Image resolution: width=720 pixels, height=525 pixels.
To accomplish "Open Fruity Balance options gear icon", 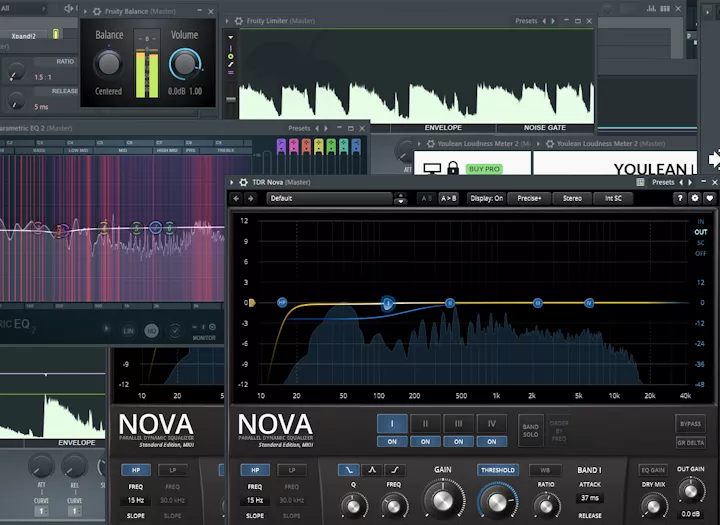I will (97, 11).
